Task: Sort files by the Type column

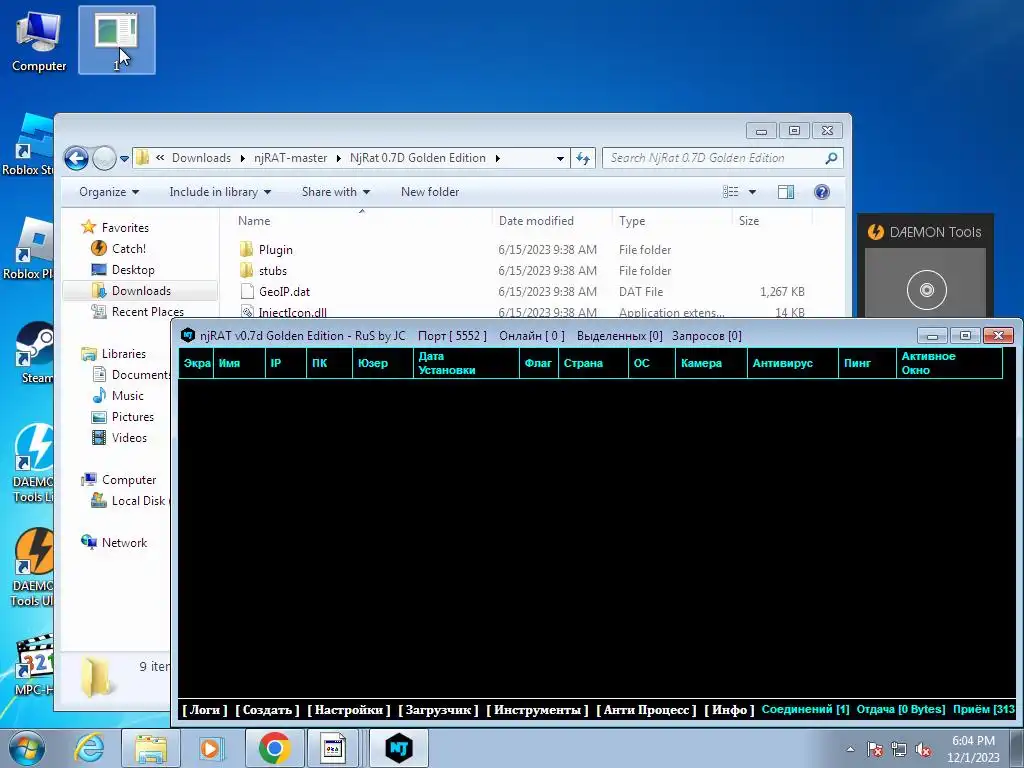Action: point(632,221)
